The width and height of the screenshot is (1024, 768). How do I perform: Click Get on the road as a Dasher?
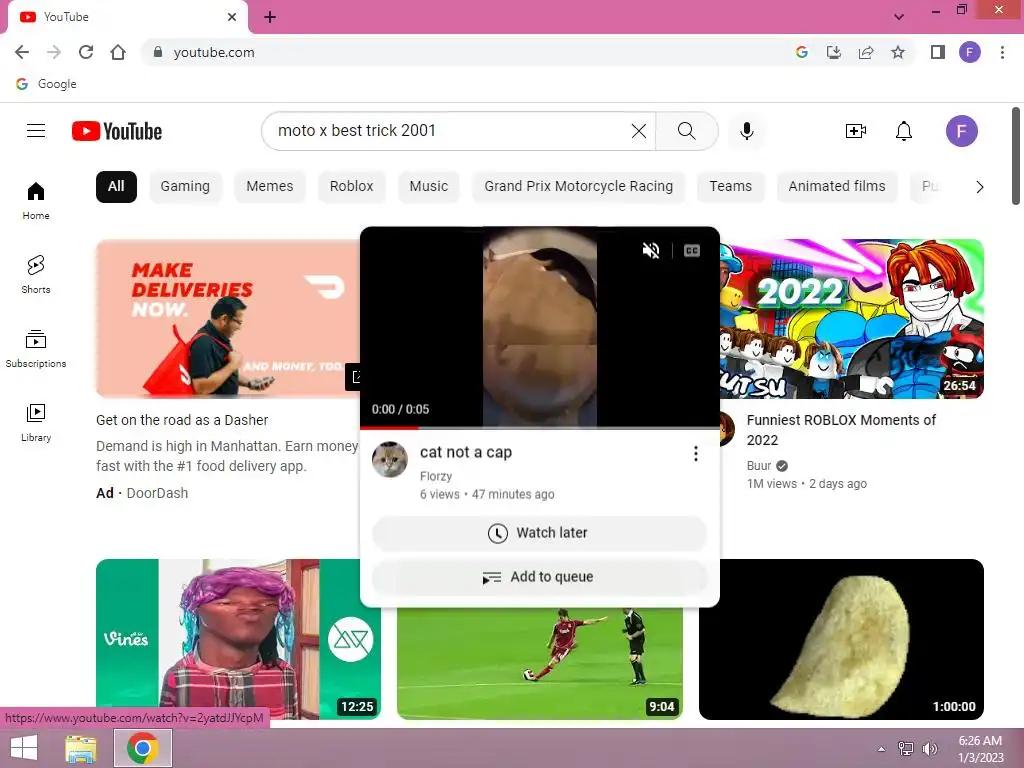pyautogui.click(x=182, y=420)
